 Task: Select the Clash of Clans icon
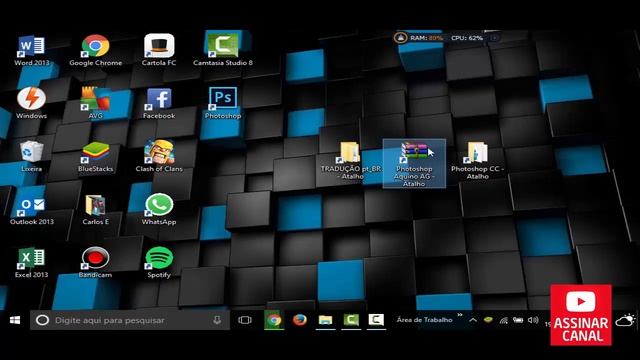click(x=159, y=156)
